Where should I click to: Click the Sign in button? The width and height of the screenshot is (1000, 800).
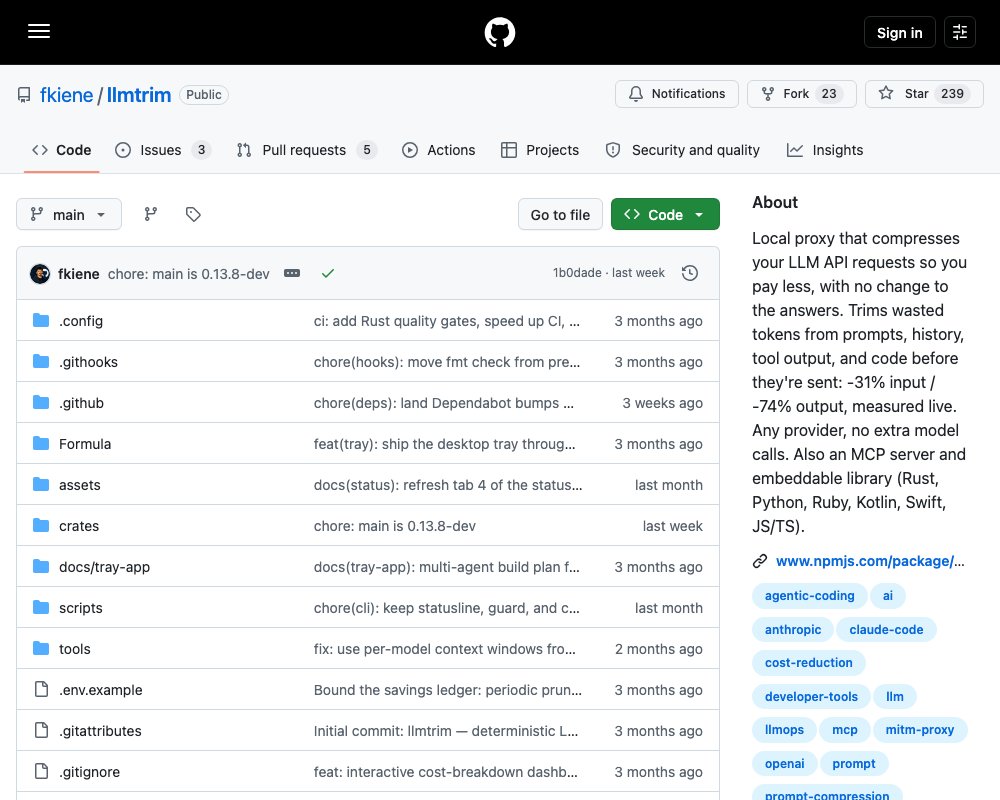coord(899,32)
